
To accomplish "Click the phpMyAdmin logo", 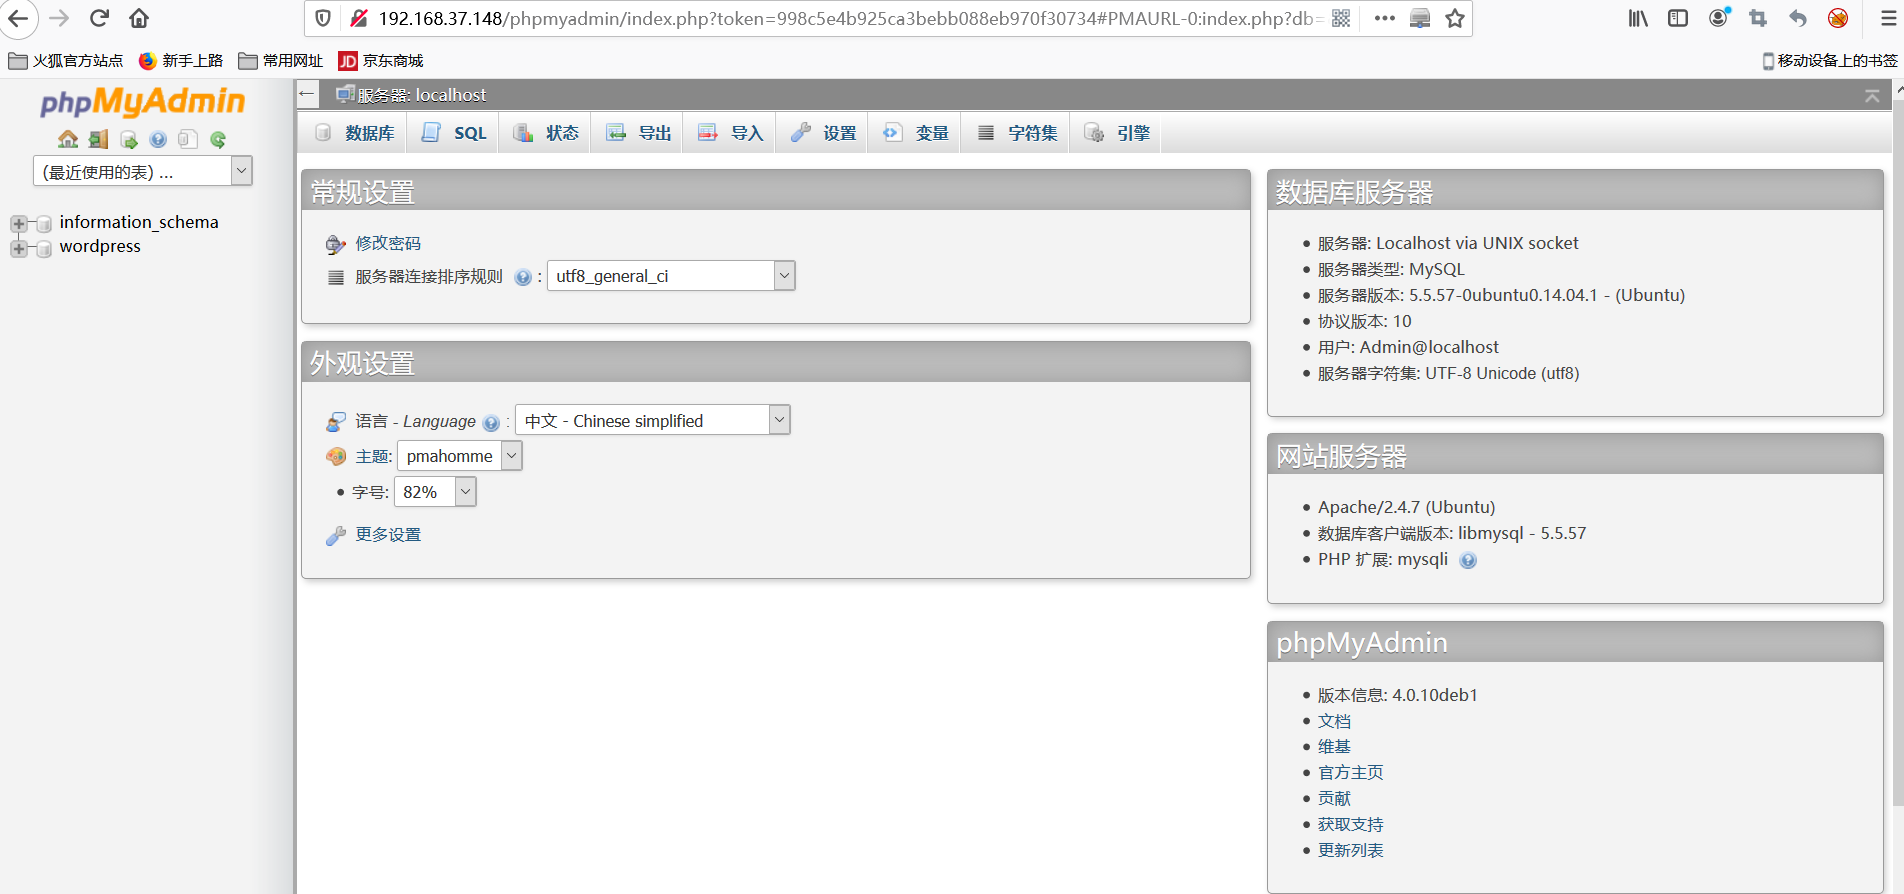I will [x=142, y=101].
